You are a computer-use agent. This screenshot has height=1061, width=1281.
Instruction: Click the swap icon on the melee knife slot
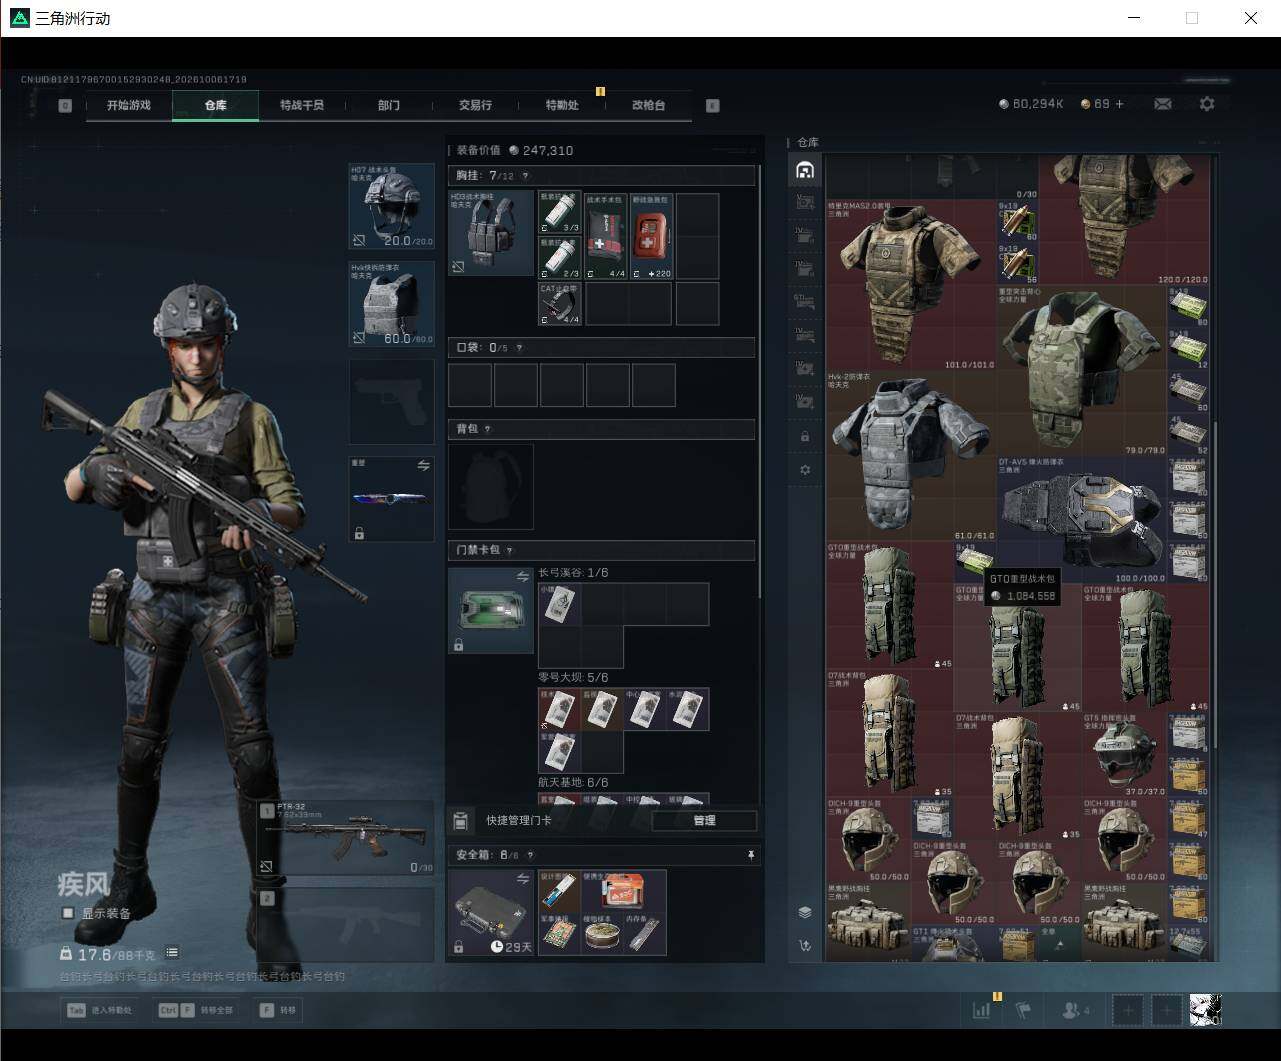(x=423, y=466)
